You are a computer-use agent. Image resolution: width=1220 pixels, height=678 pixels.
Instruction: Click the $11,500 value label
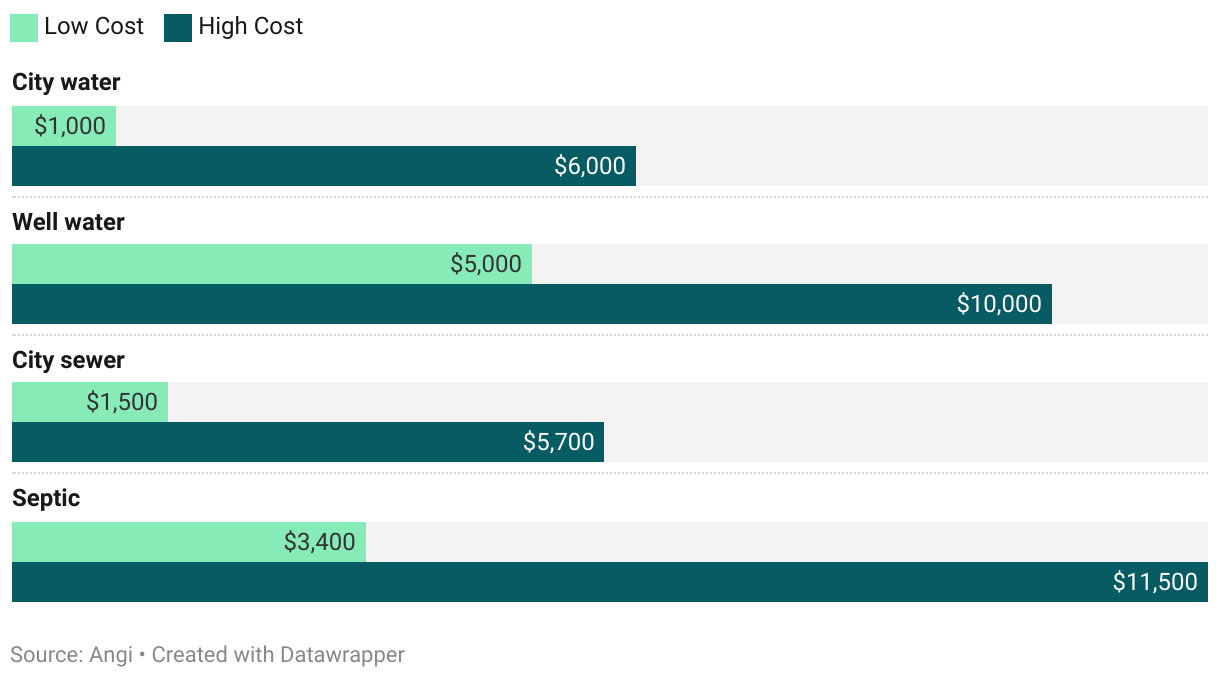[x=1154, y=582]
